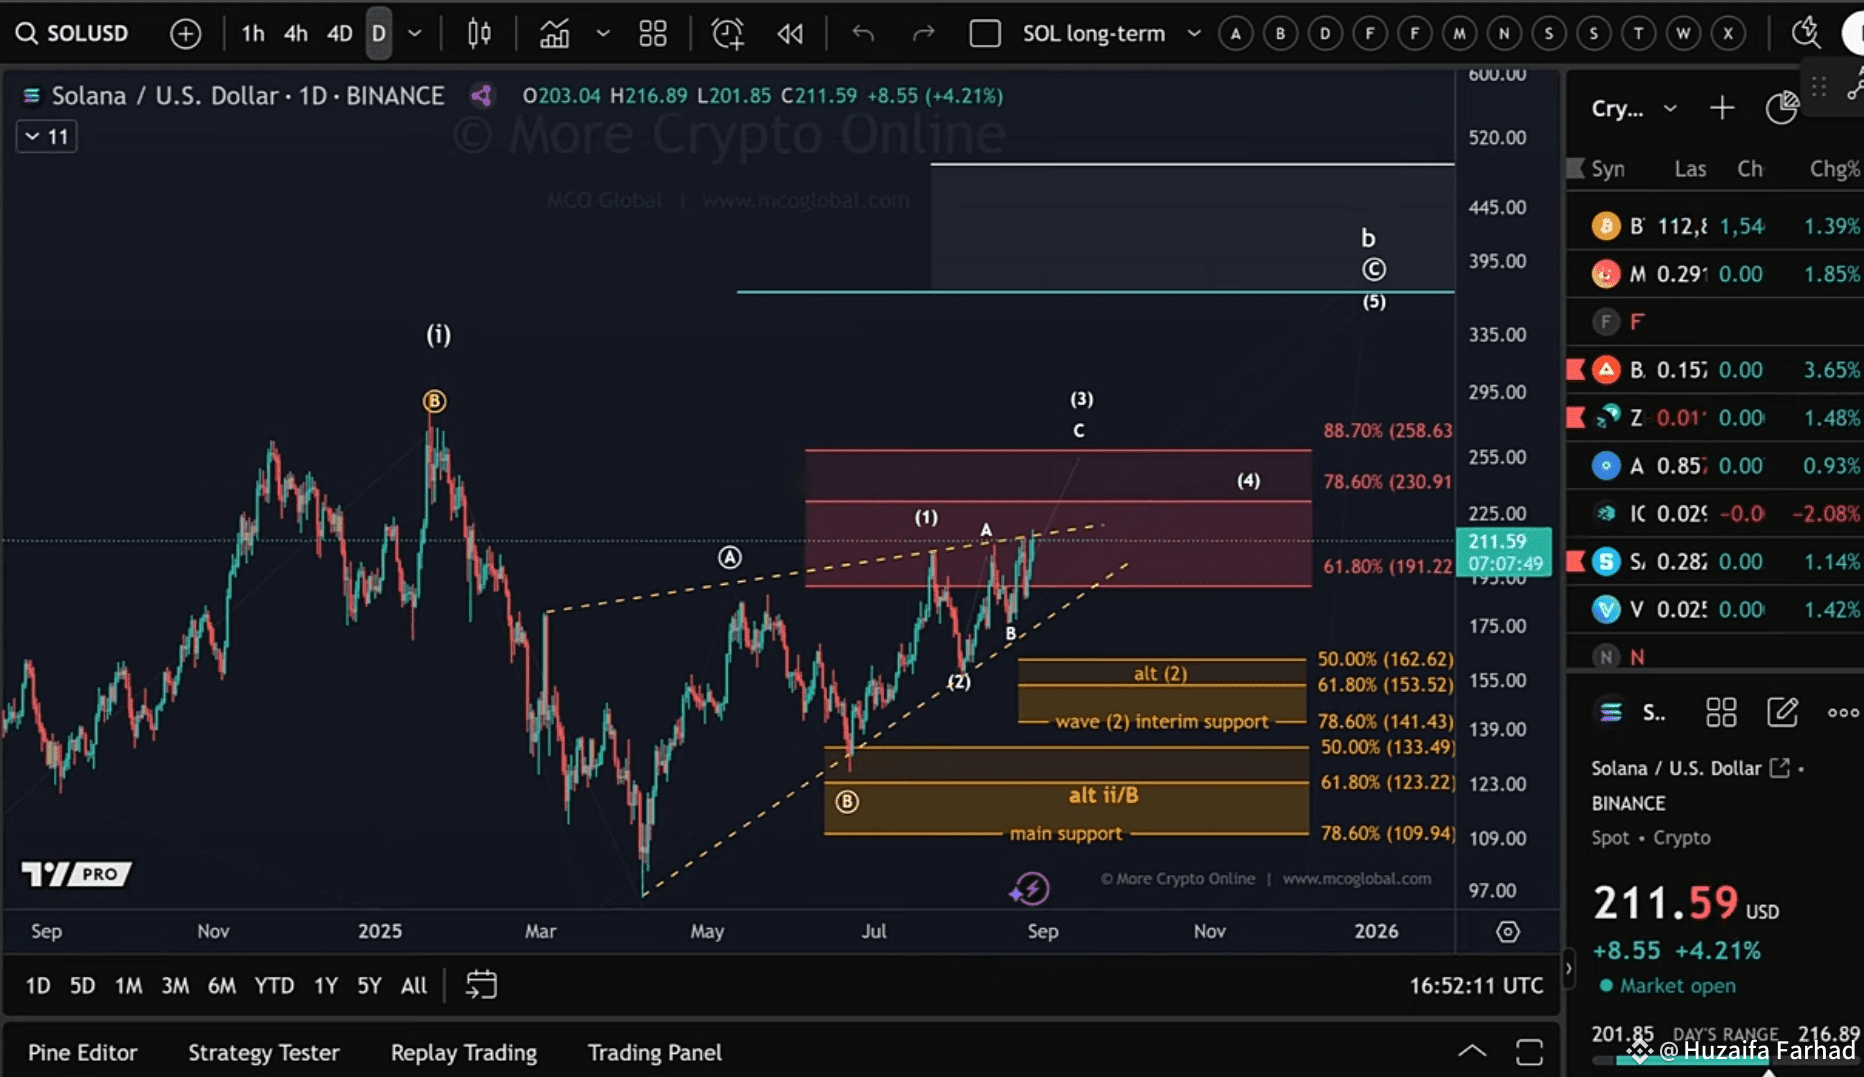Image resolution: width=1864 pixels, height=1077 pixels.
Task: Collapse the right sidebar arrow handle
Action: [1568, 968]
